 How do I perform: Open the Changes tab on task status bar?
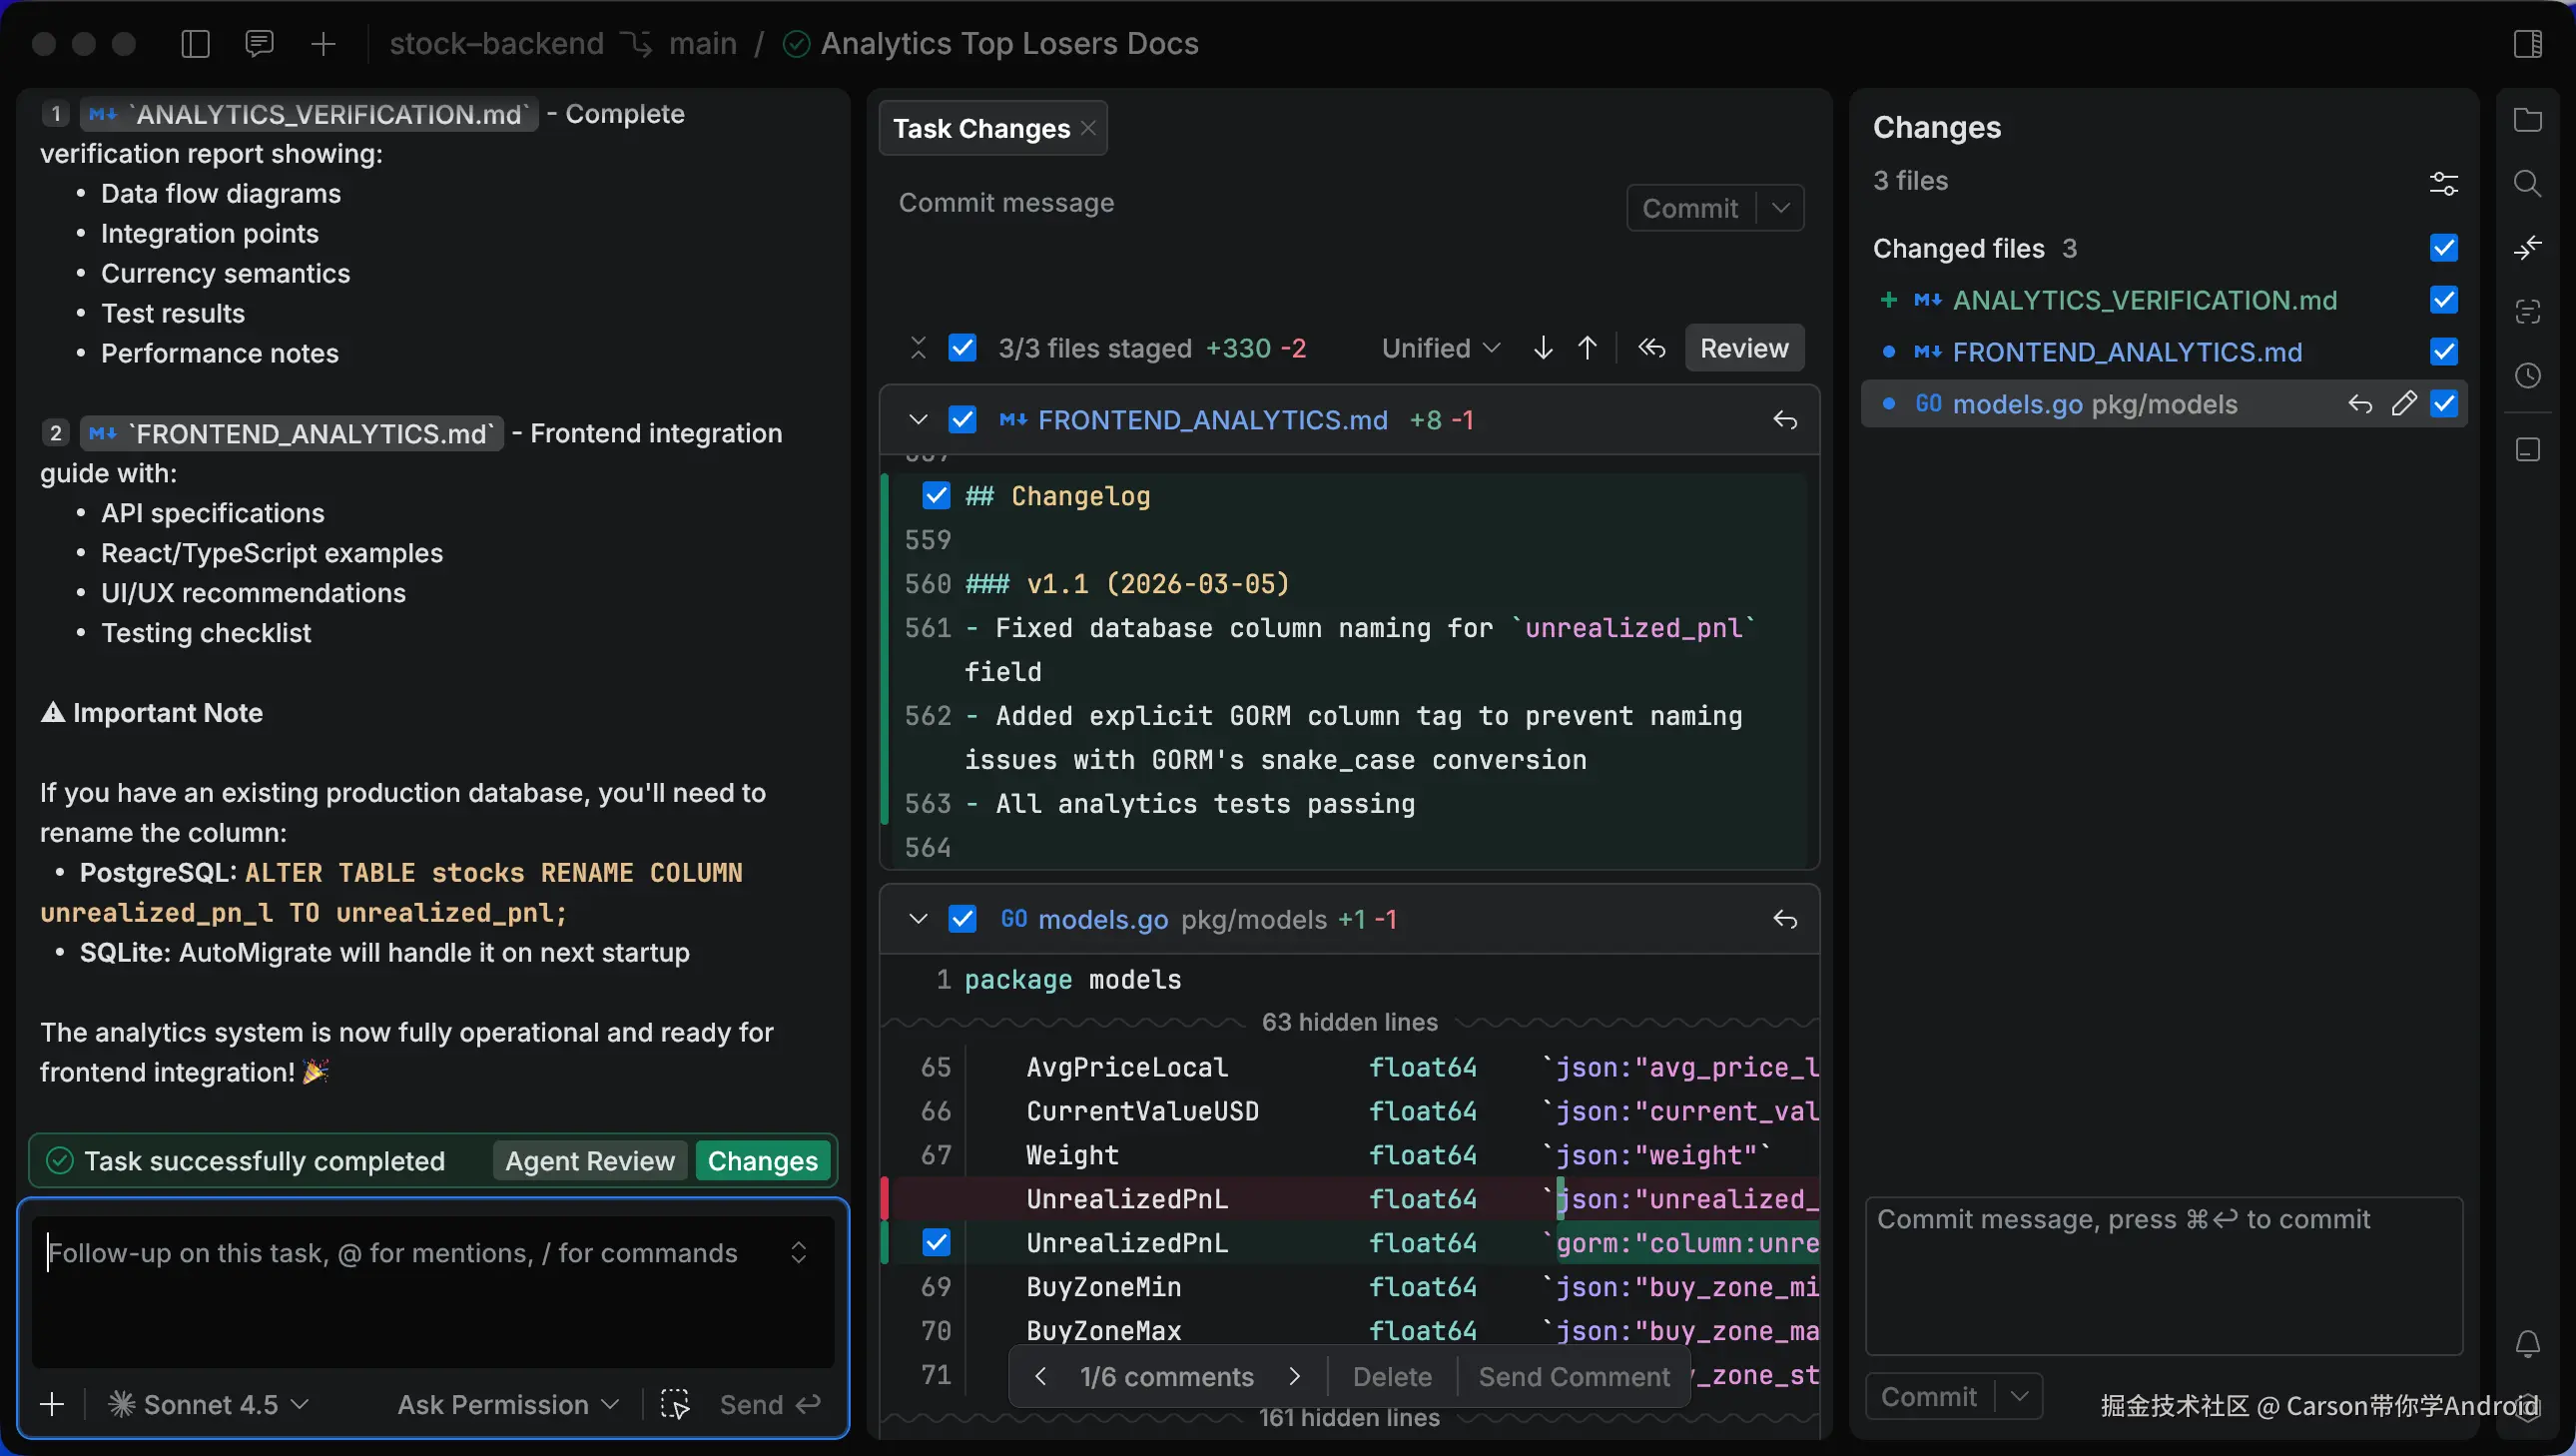click(763, 1161)
